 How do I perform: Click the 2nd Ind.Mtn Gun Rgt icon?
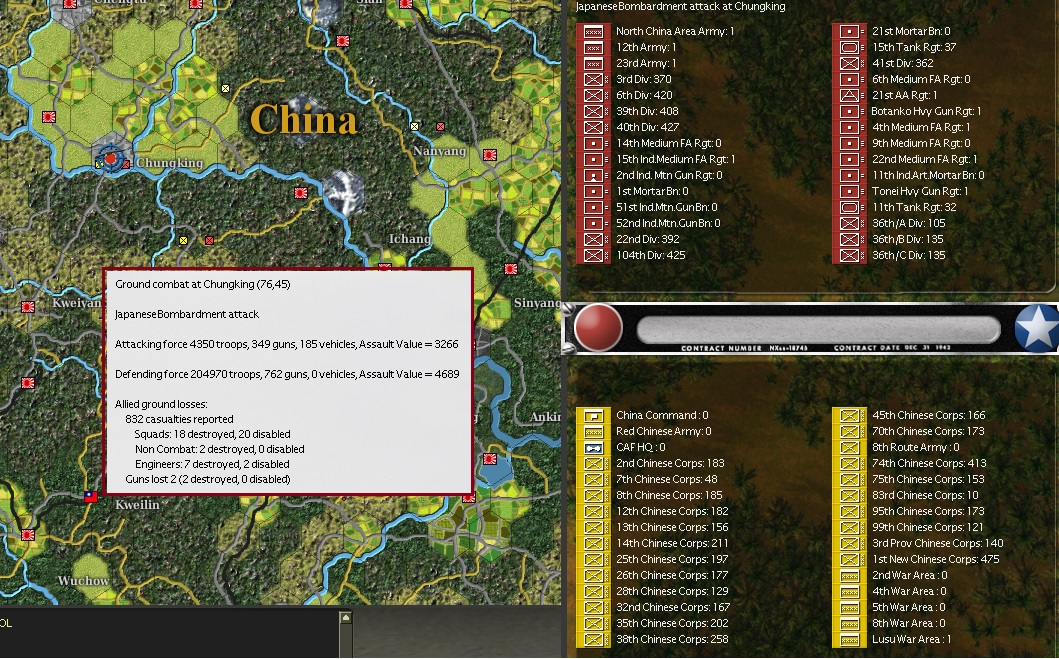(x=593, y=176)
